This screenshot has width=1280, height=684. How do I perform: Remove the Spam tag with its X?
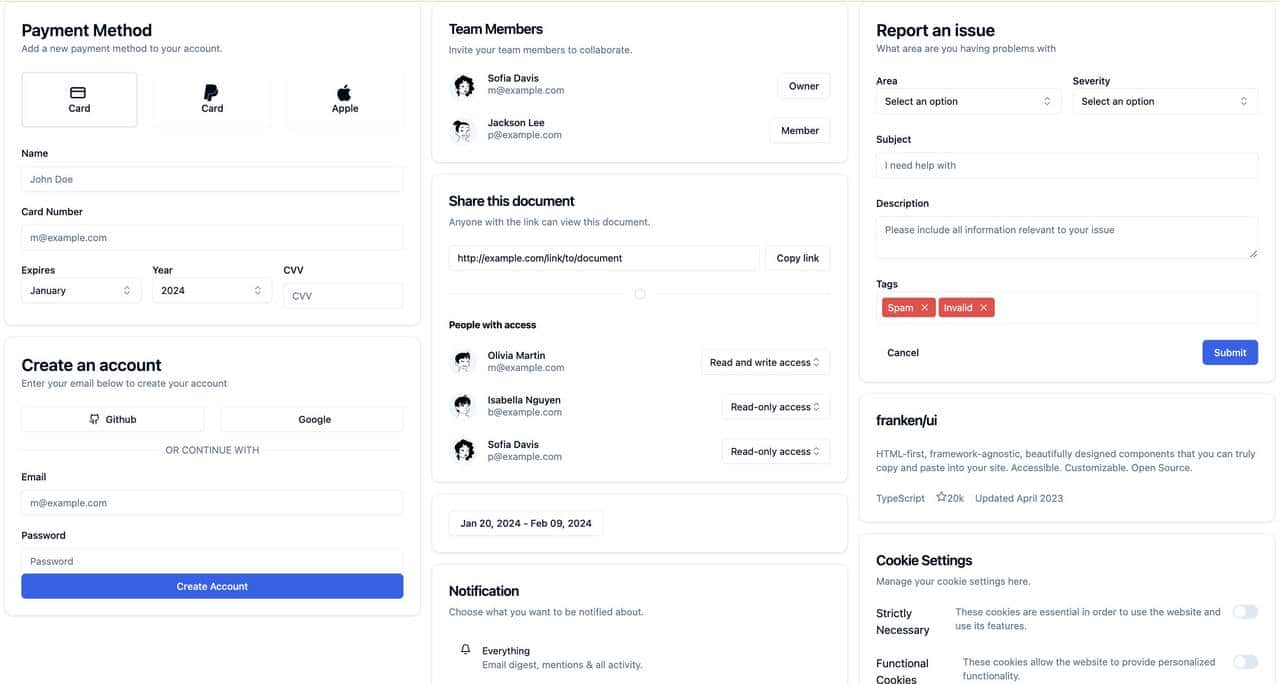(x=924, y=308)
